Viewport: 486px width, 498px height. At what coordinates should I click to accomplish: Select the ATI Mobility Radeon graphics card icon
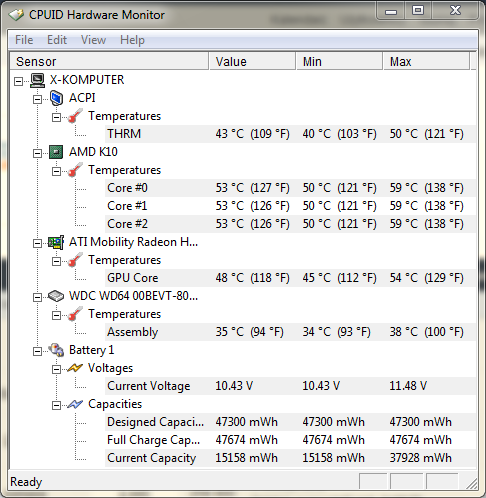56,242
